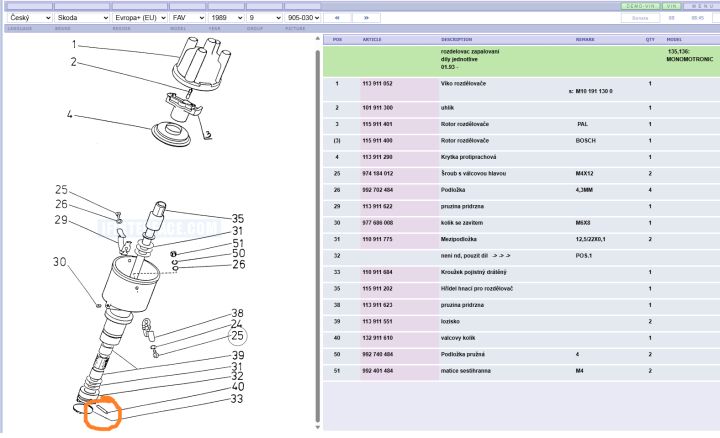Open the language dropdown showing Český
This screenshot has height=438, width=720.
[x=30, y=17]
